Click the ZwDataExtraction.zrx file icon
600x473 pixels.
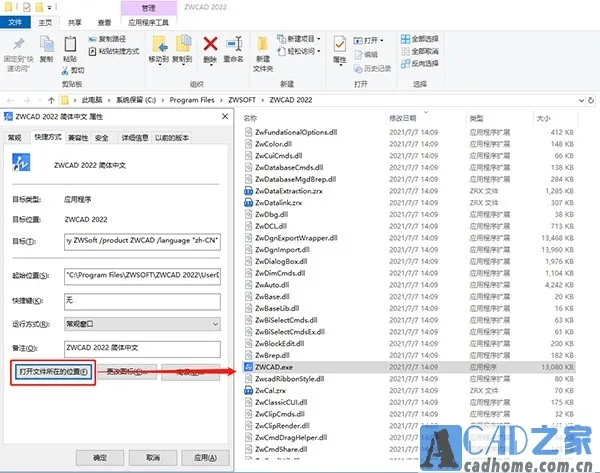(x=248, y=191)
